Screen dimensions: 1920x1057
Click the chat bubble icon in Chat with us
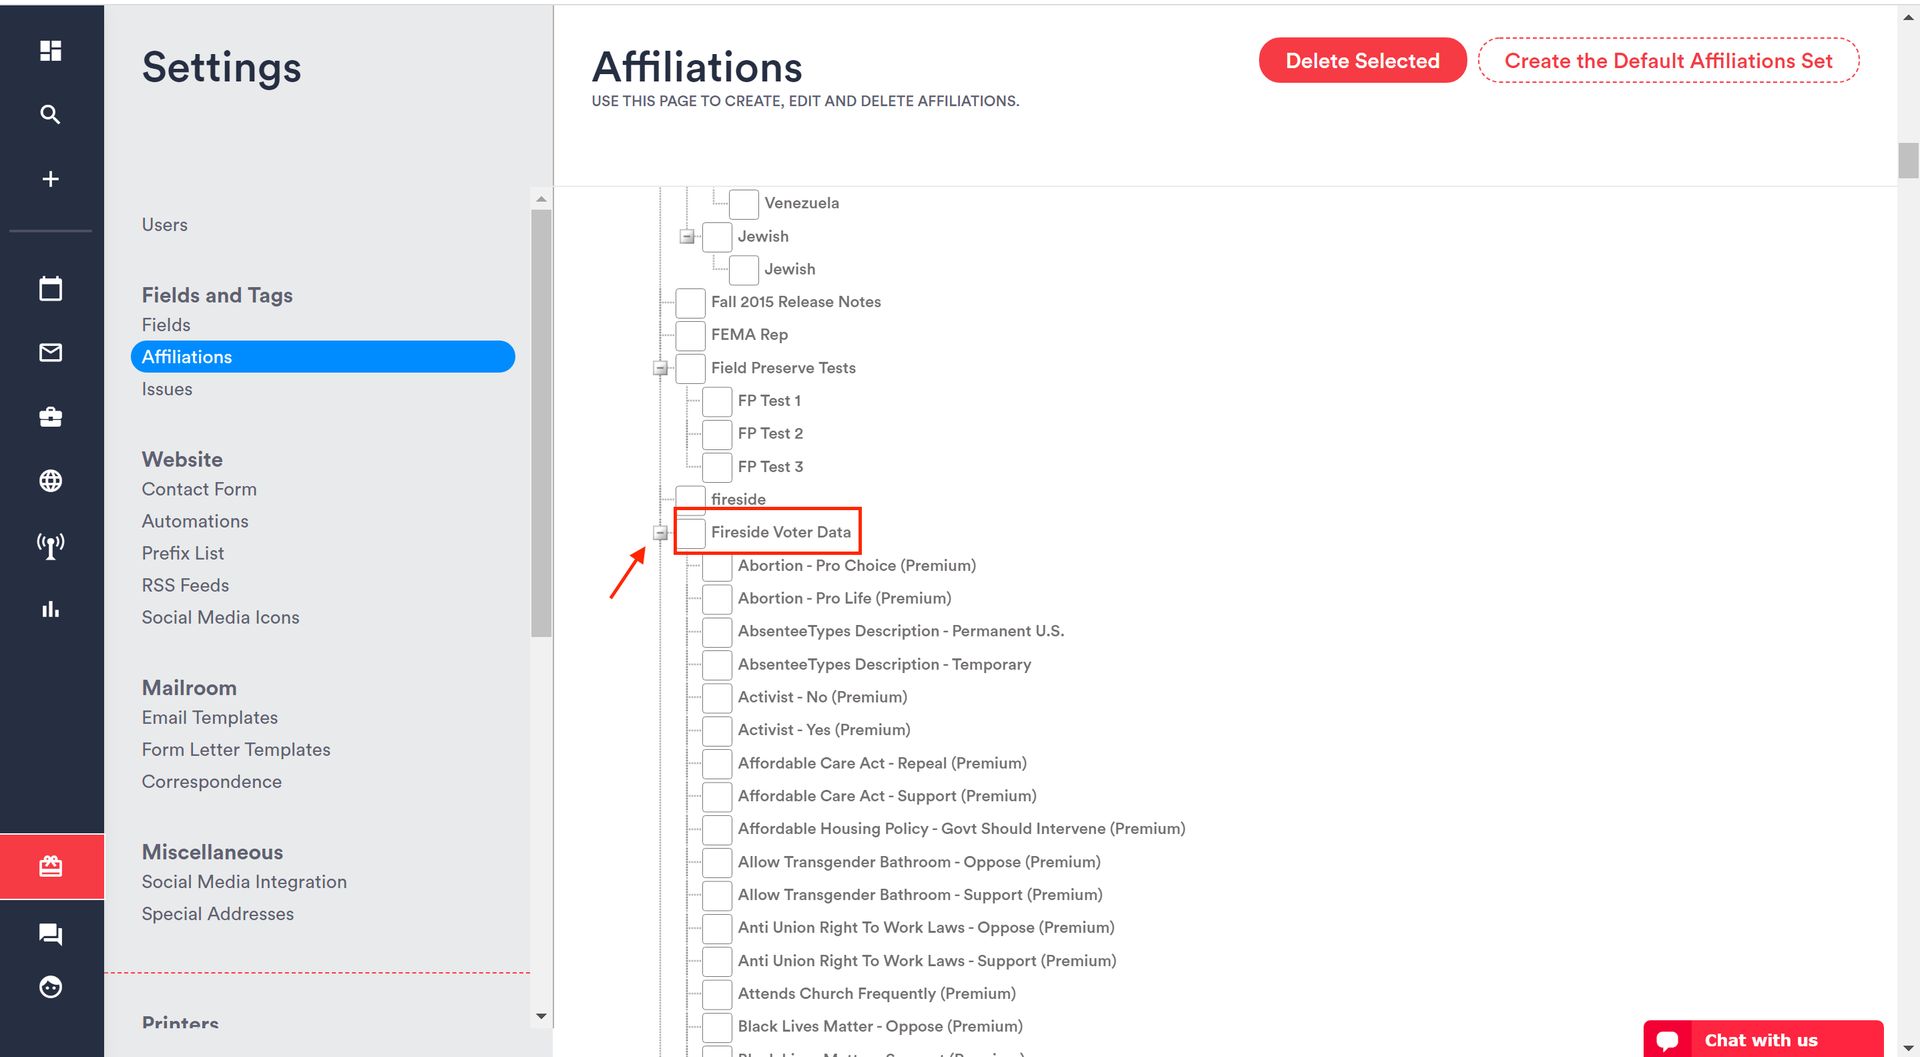pos(1667,1040)
